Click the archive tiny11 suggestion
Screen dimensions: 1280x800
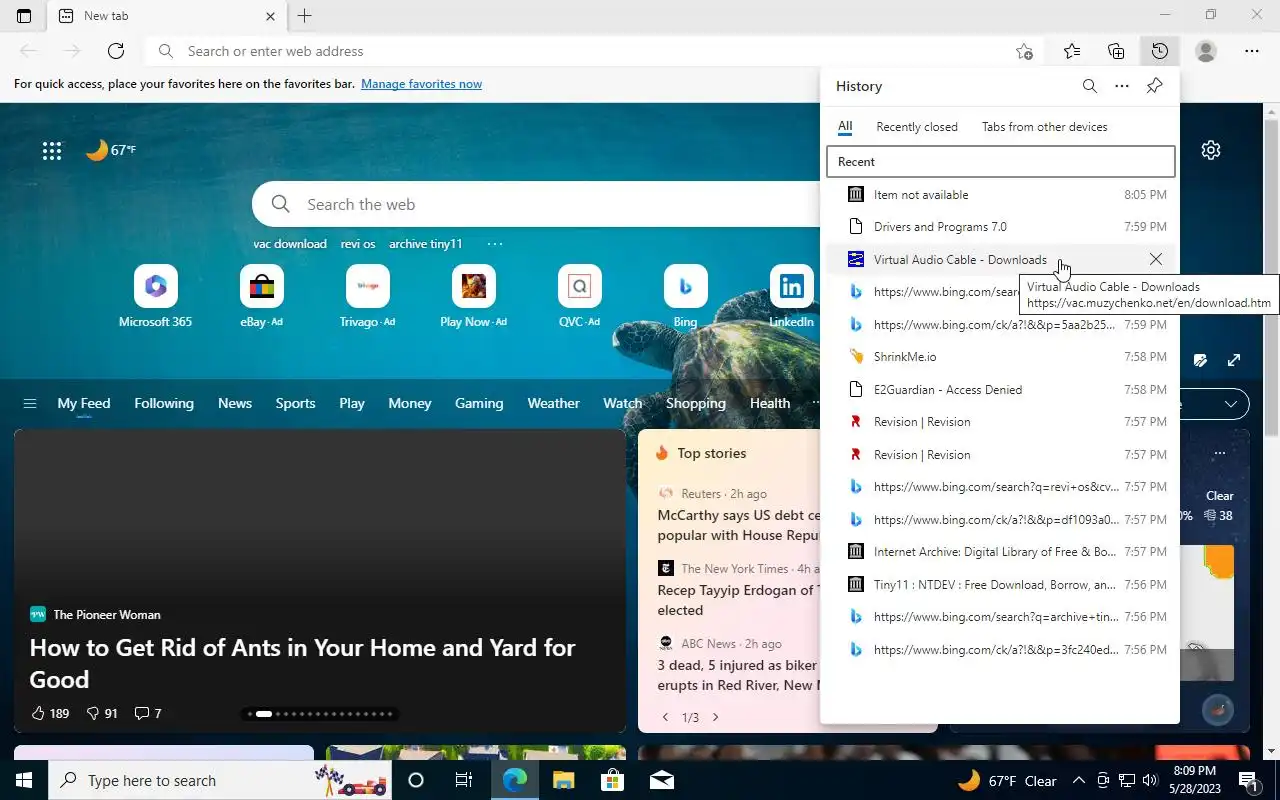click(x=426, y=244)
